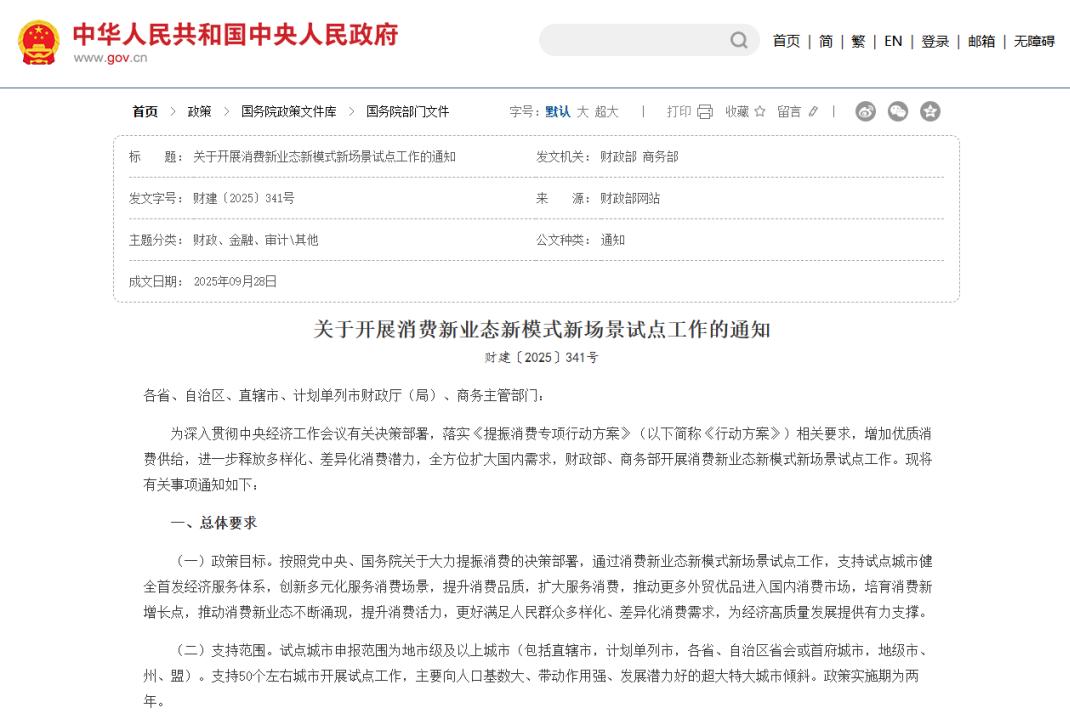The image size is (1070, 719).
Task: Share the page via Weibo icon
Action: pos(866,112)
